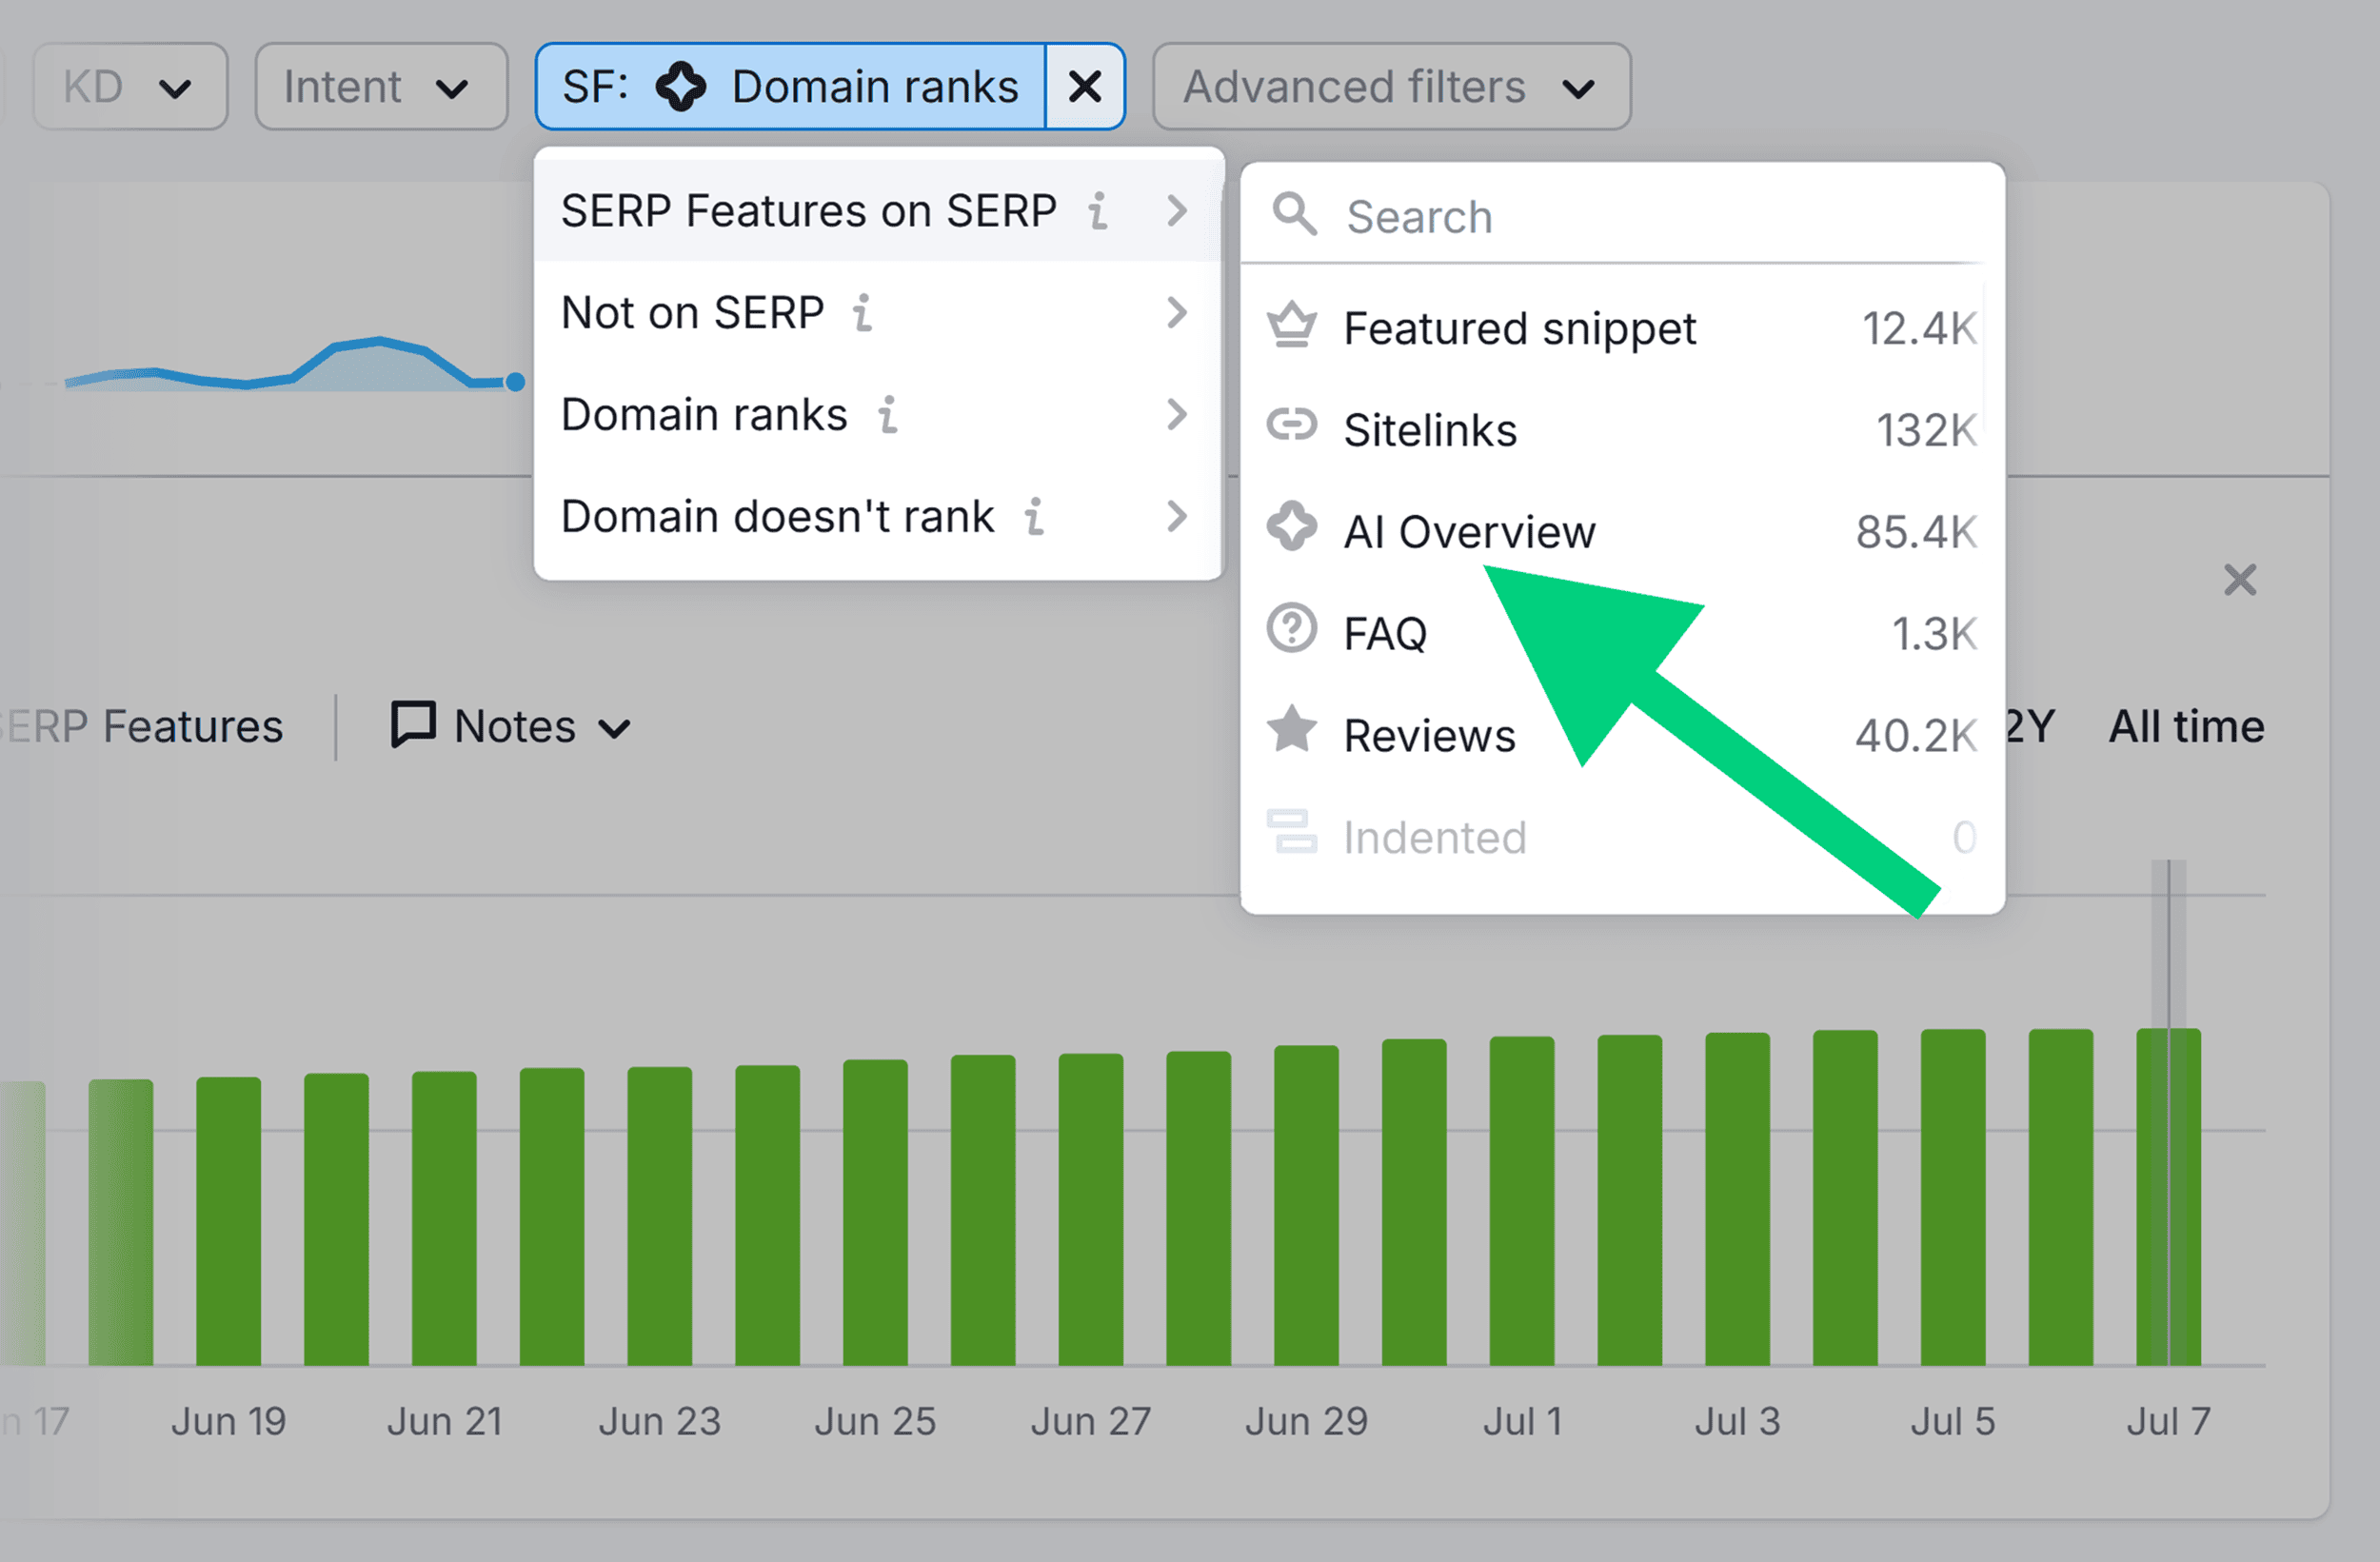Remove the SF Domain ranks filter
Image resolution: width=2380 pixels, height=1562 pixels.
[x=1085, y=87]
